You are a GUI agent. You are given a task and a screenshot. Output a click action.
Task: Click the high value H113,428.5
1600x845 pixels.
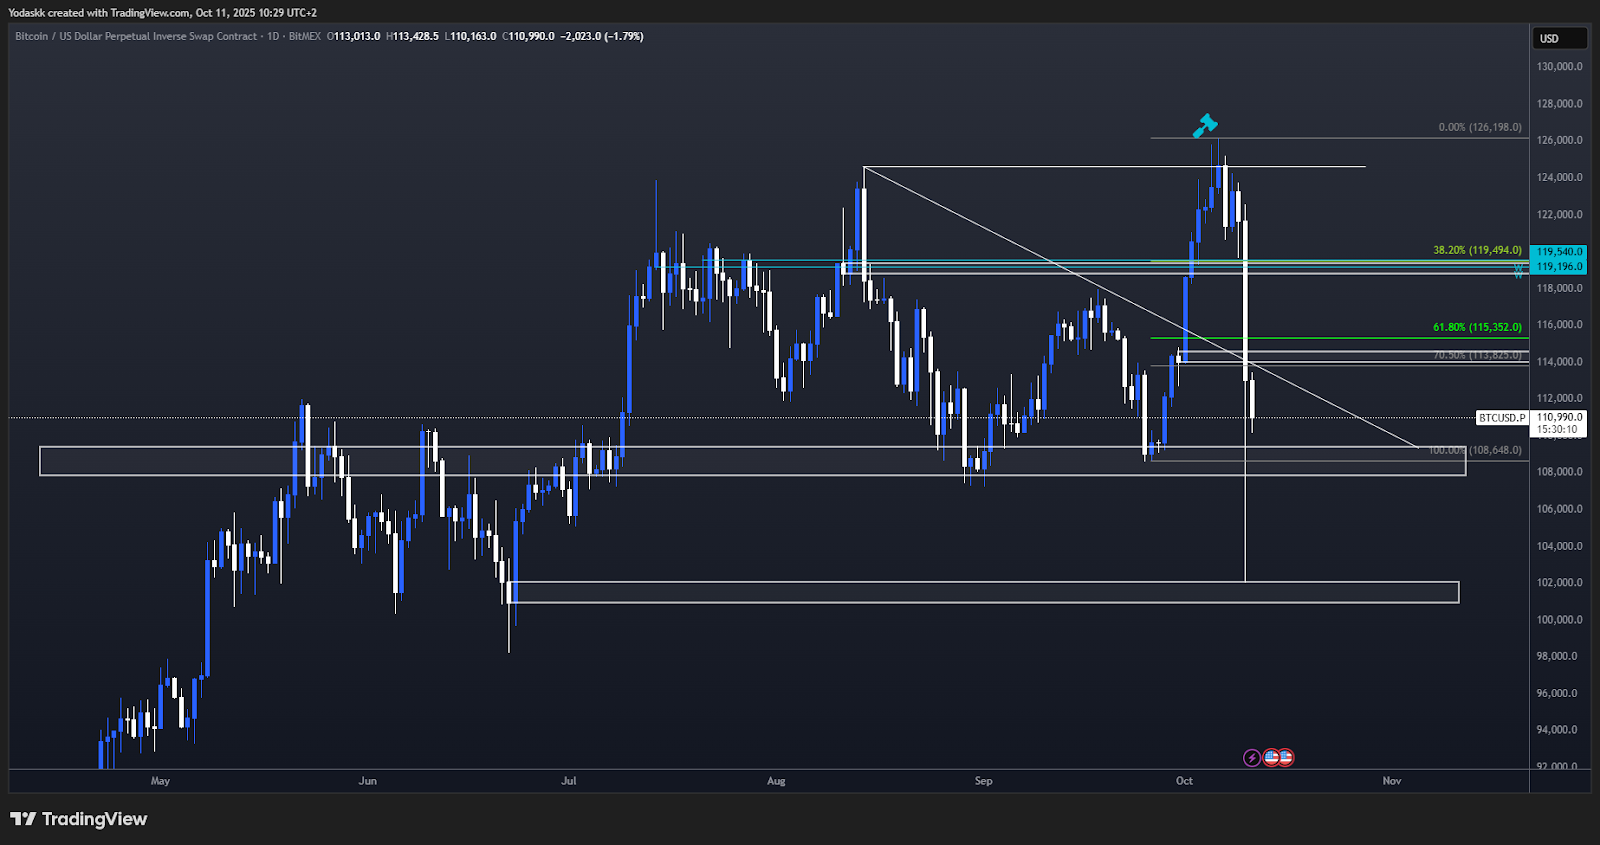[x=412, y=36]
